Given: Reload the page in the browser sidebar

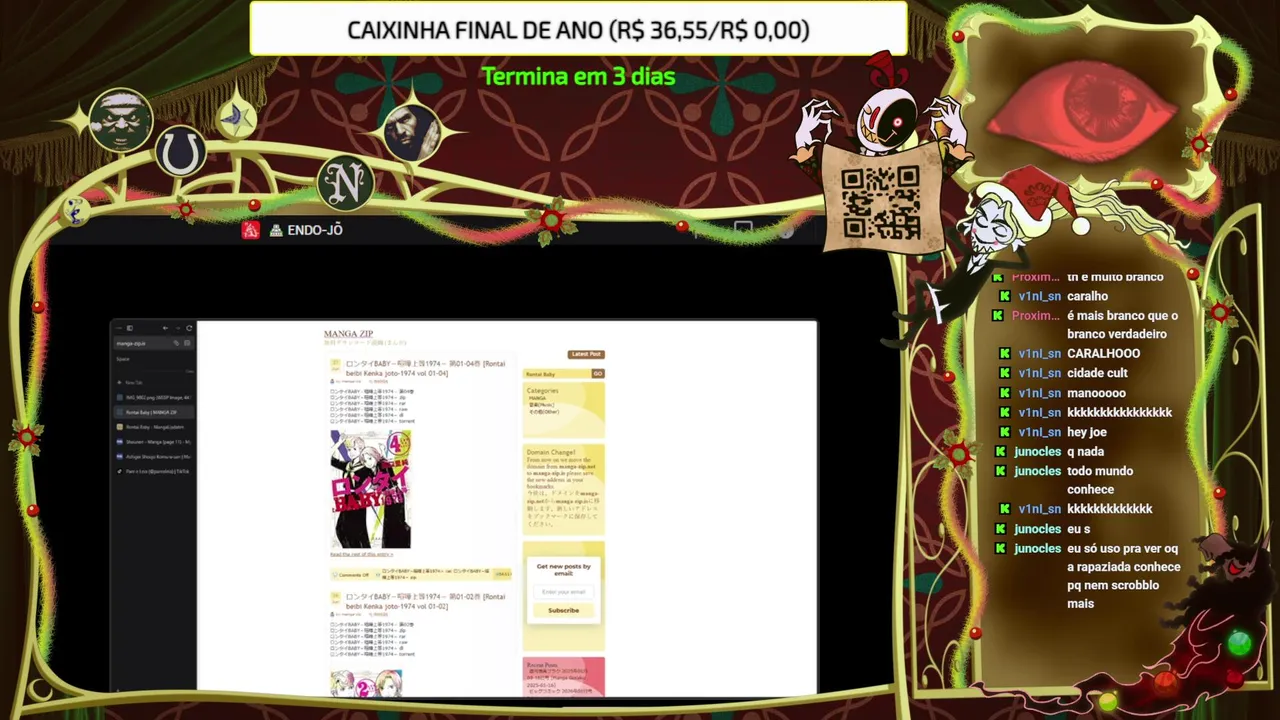Looking at the screenshot, I should [189, 328].
